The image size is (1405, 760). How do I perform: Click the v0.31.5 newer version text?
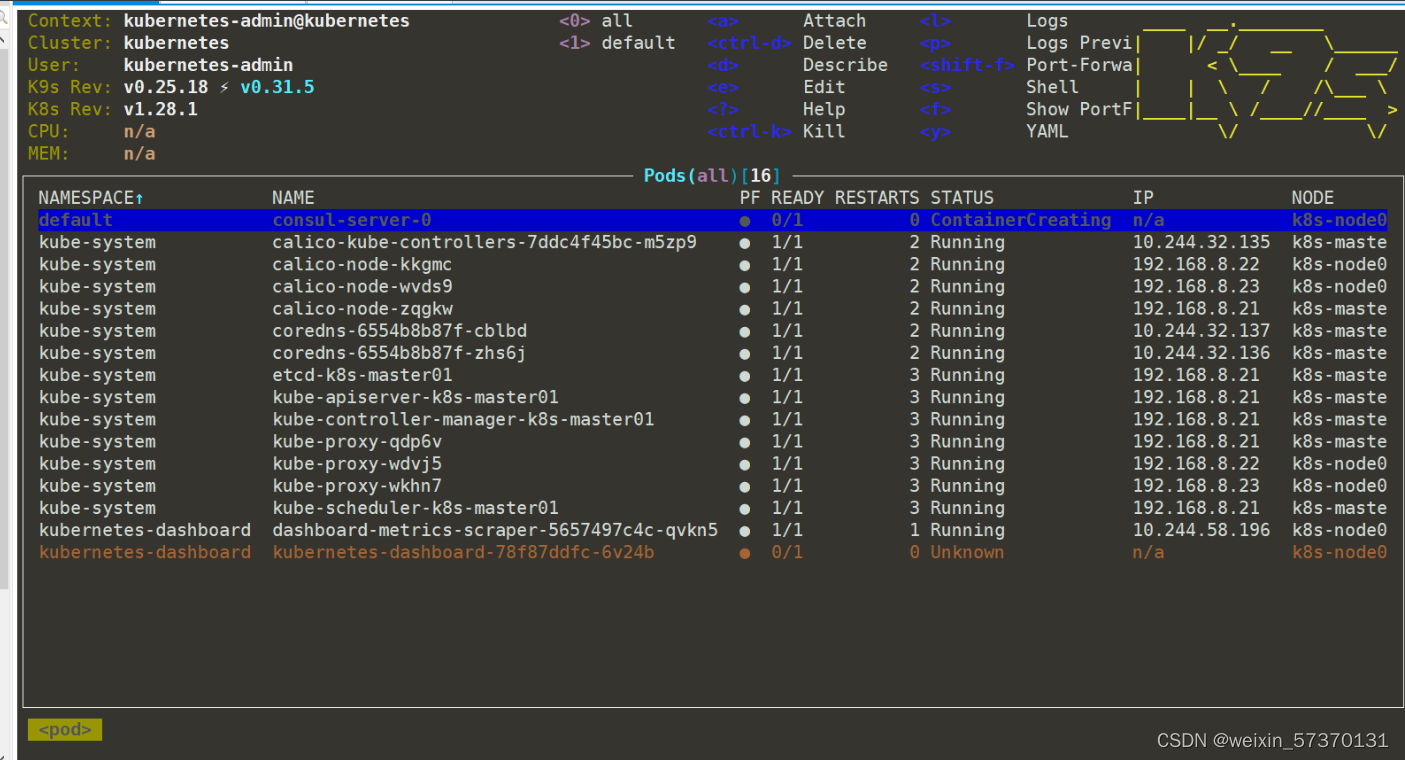(277, 87)
